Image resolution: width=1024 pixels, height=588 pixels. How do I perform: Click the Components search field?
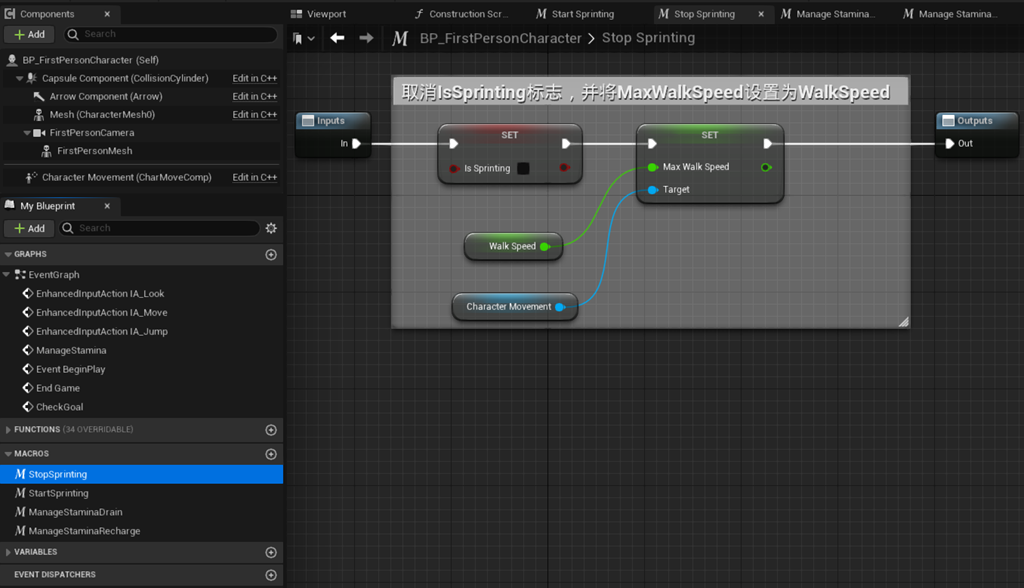(x=171, y=34)
